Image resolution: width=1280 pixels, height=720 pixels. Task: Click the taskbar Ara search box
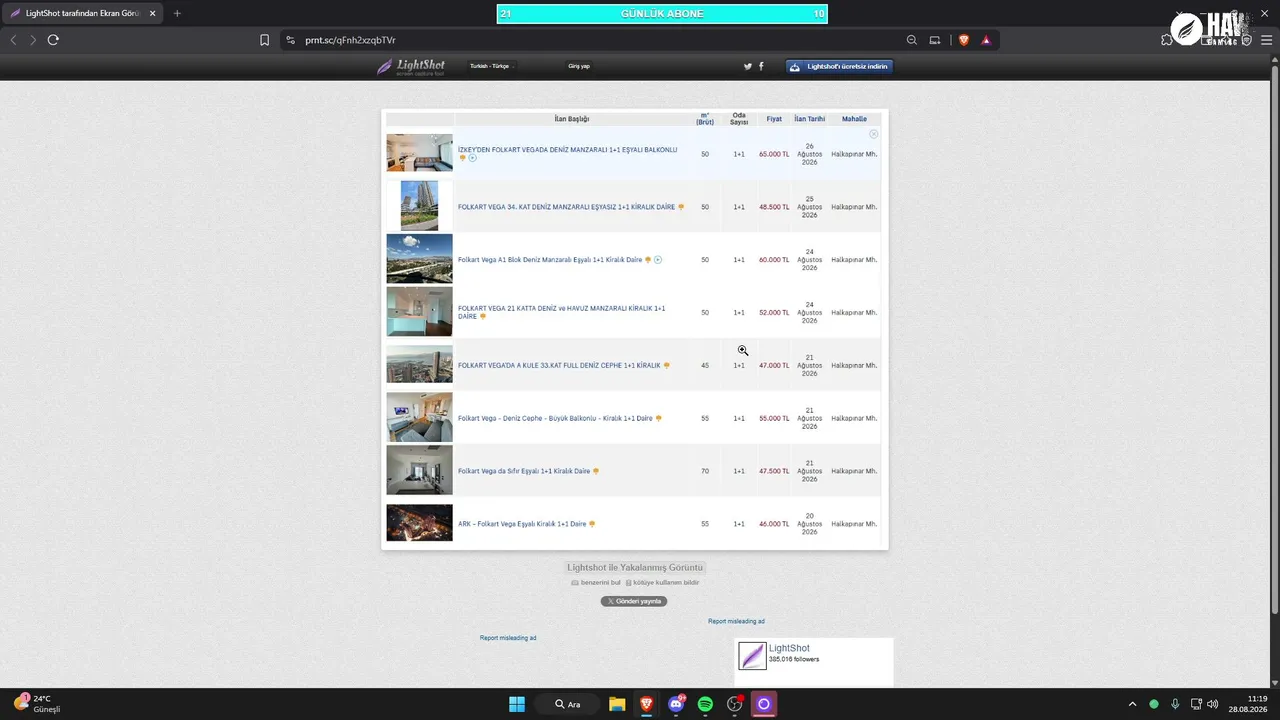pos(567,704)
